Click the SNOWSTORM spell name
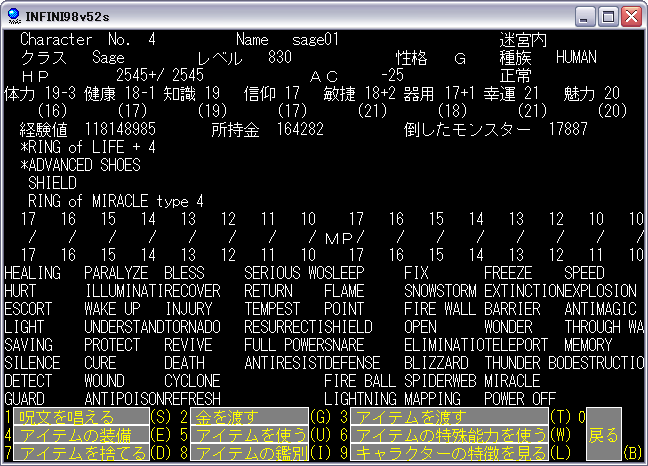The image size is (648, 466). 440,291
